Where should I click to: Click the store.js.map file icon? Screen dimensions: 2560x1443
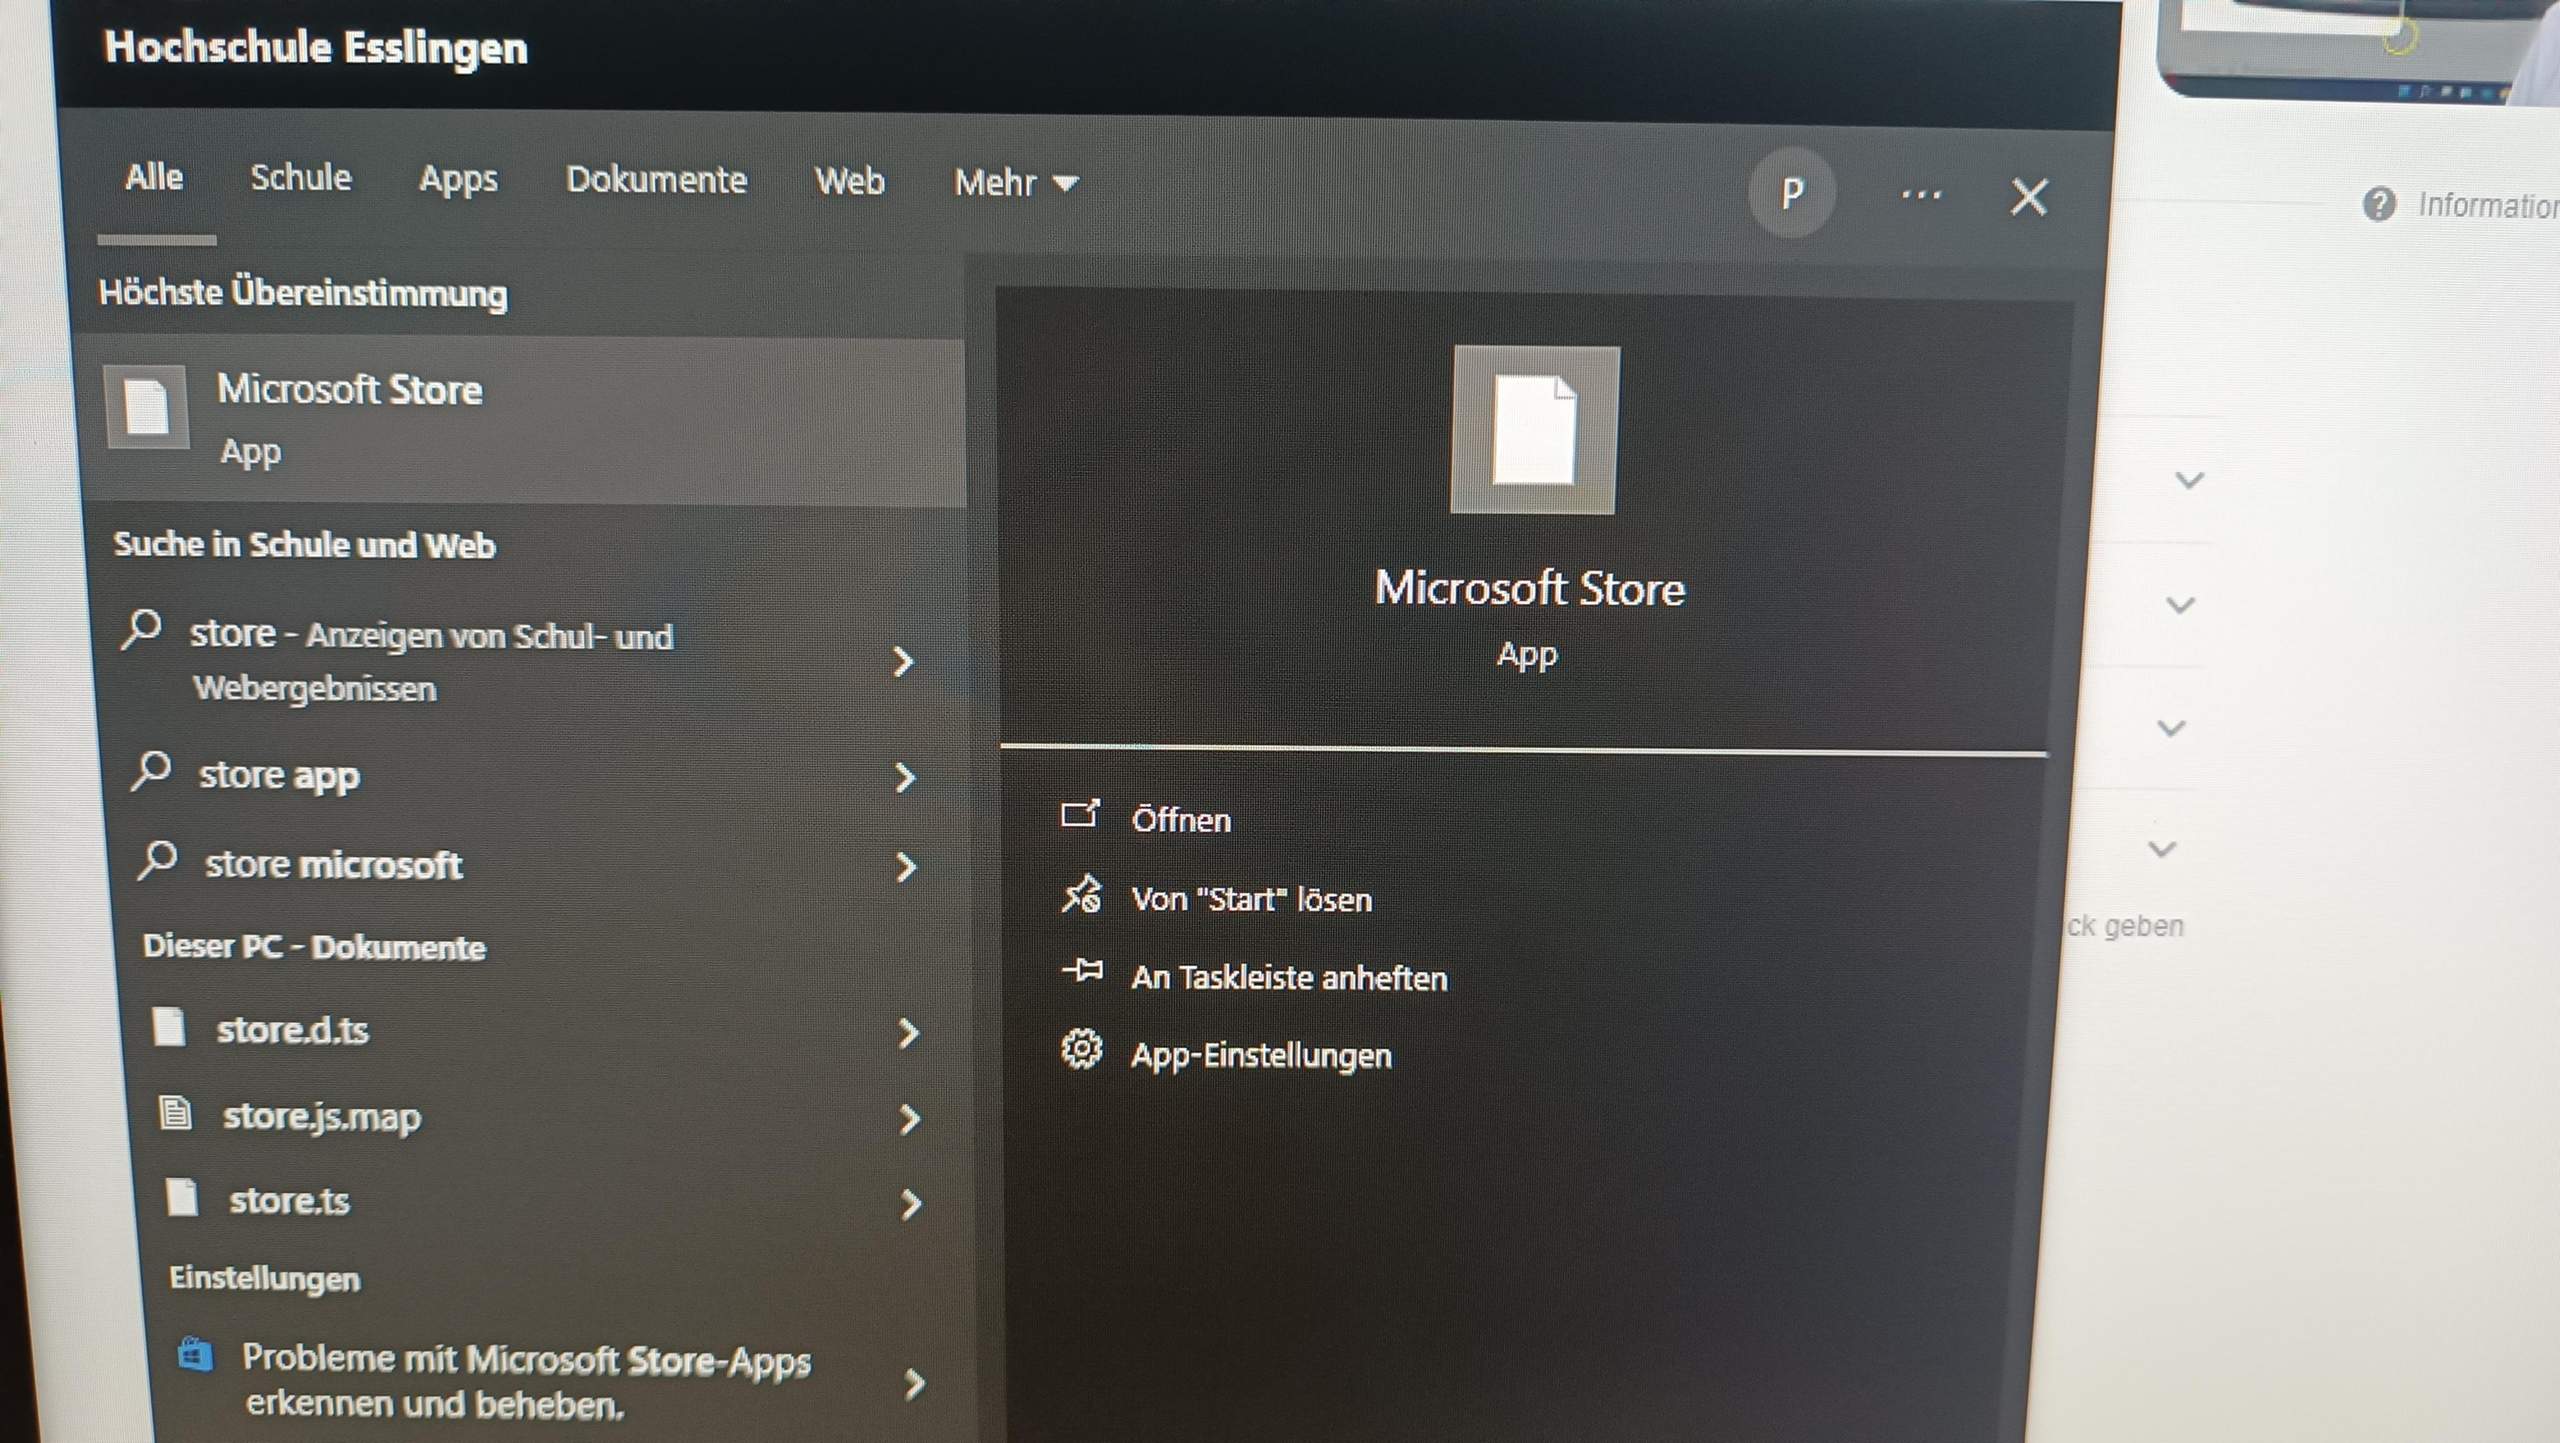(176, 1112)
